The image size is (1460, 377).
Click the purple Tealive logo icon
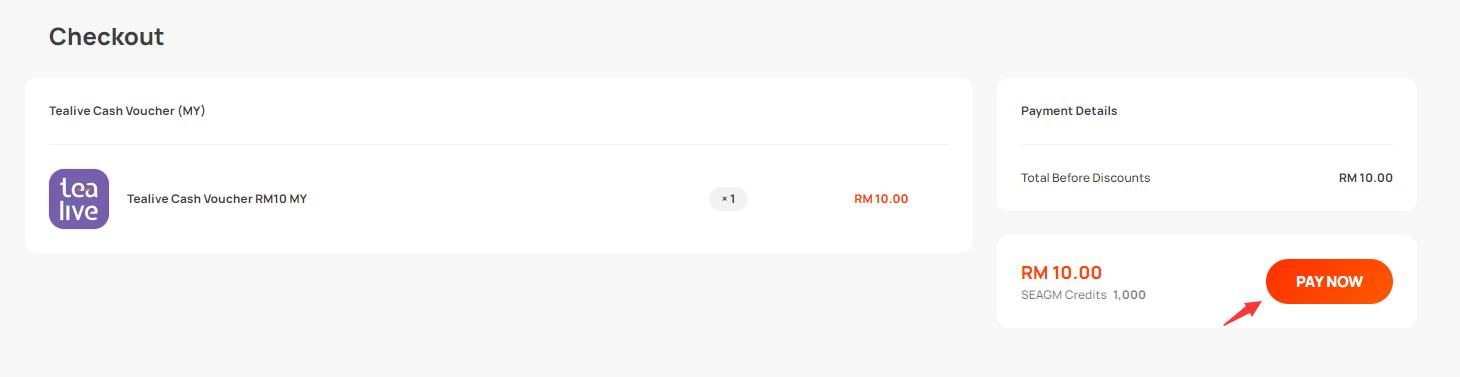[x=79, y=199]
